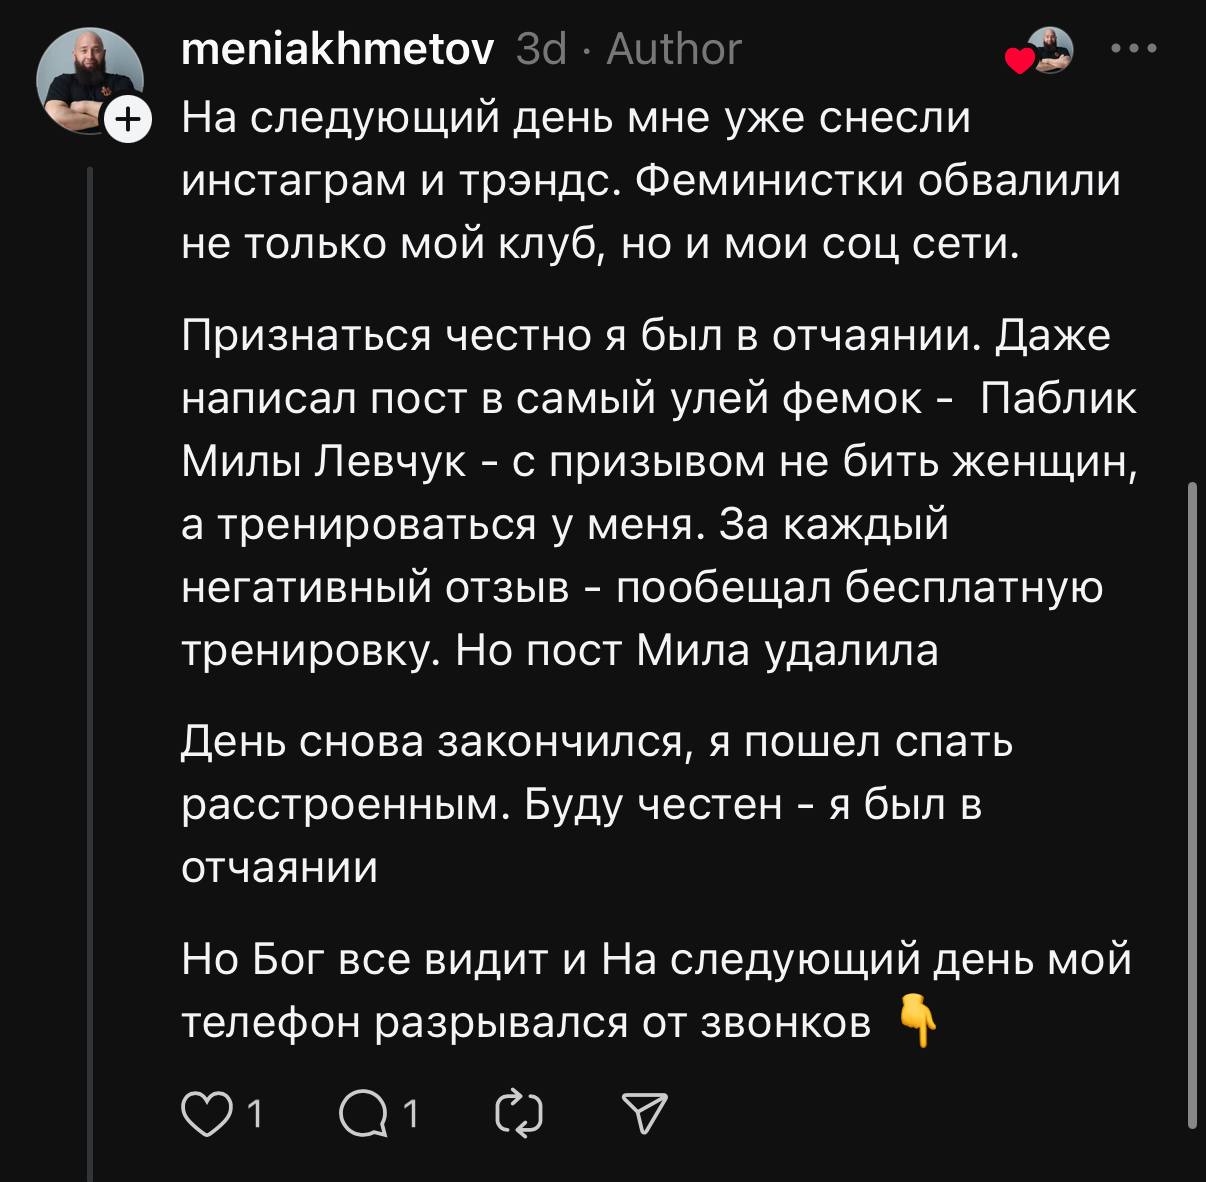Image resolution: width=1206 pixels, height=1182 pixels.
Task: Repost using the circular arrows icon
Action: point(520,1114)
